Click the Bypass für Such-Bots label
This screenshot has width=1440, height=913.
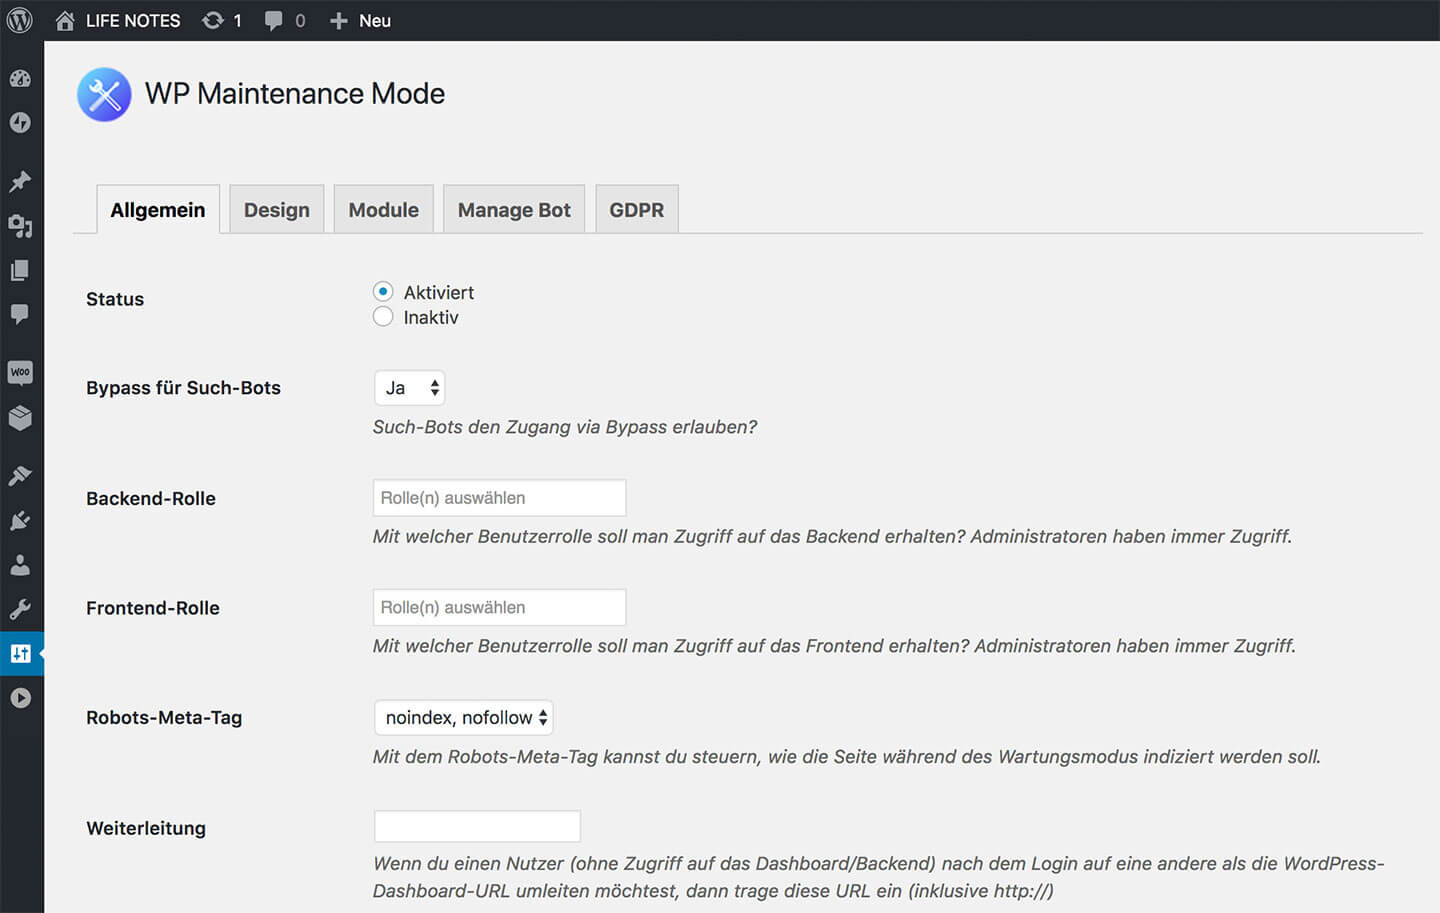183,388
